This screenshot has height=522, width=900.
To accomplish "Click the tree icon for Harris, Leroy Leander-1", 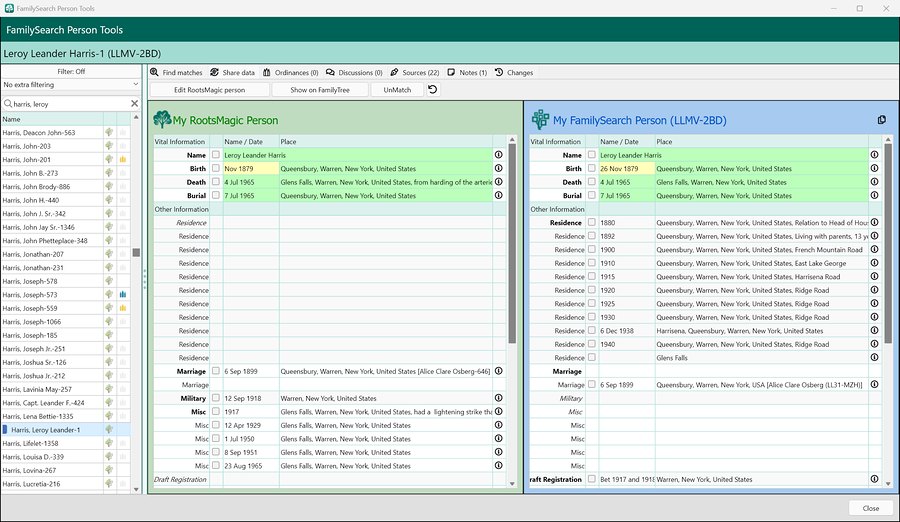I will pos(109,430).
